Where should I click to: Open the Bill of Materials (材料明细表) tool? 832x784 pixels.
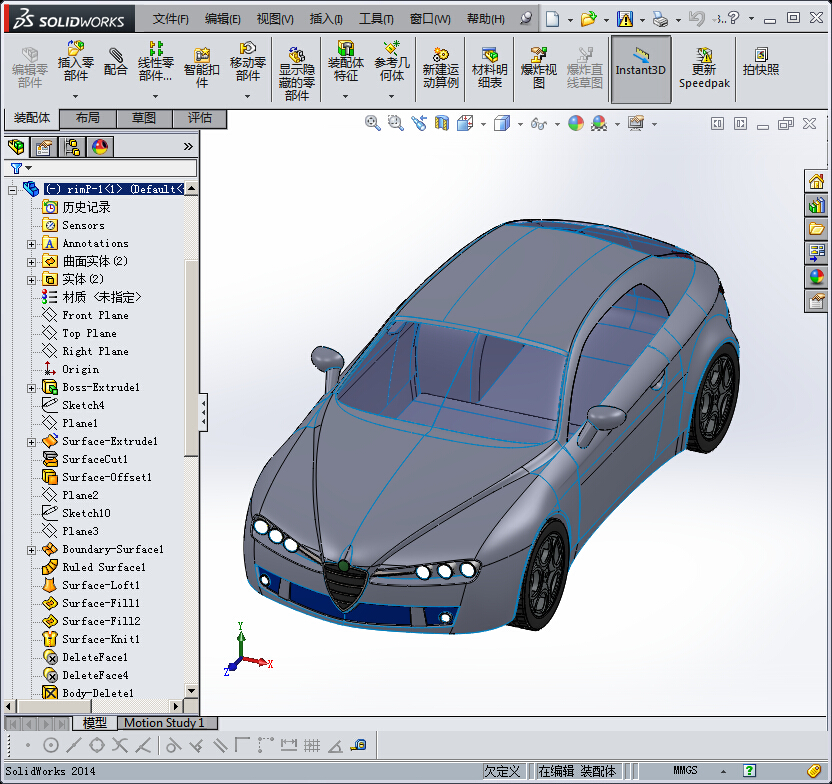(x=489, y=67)
